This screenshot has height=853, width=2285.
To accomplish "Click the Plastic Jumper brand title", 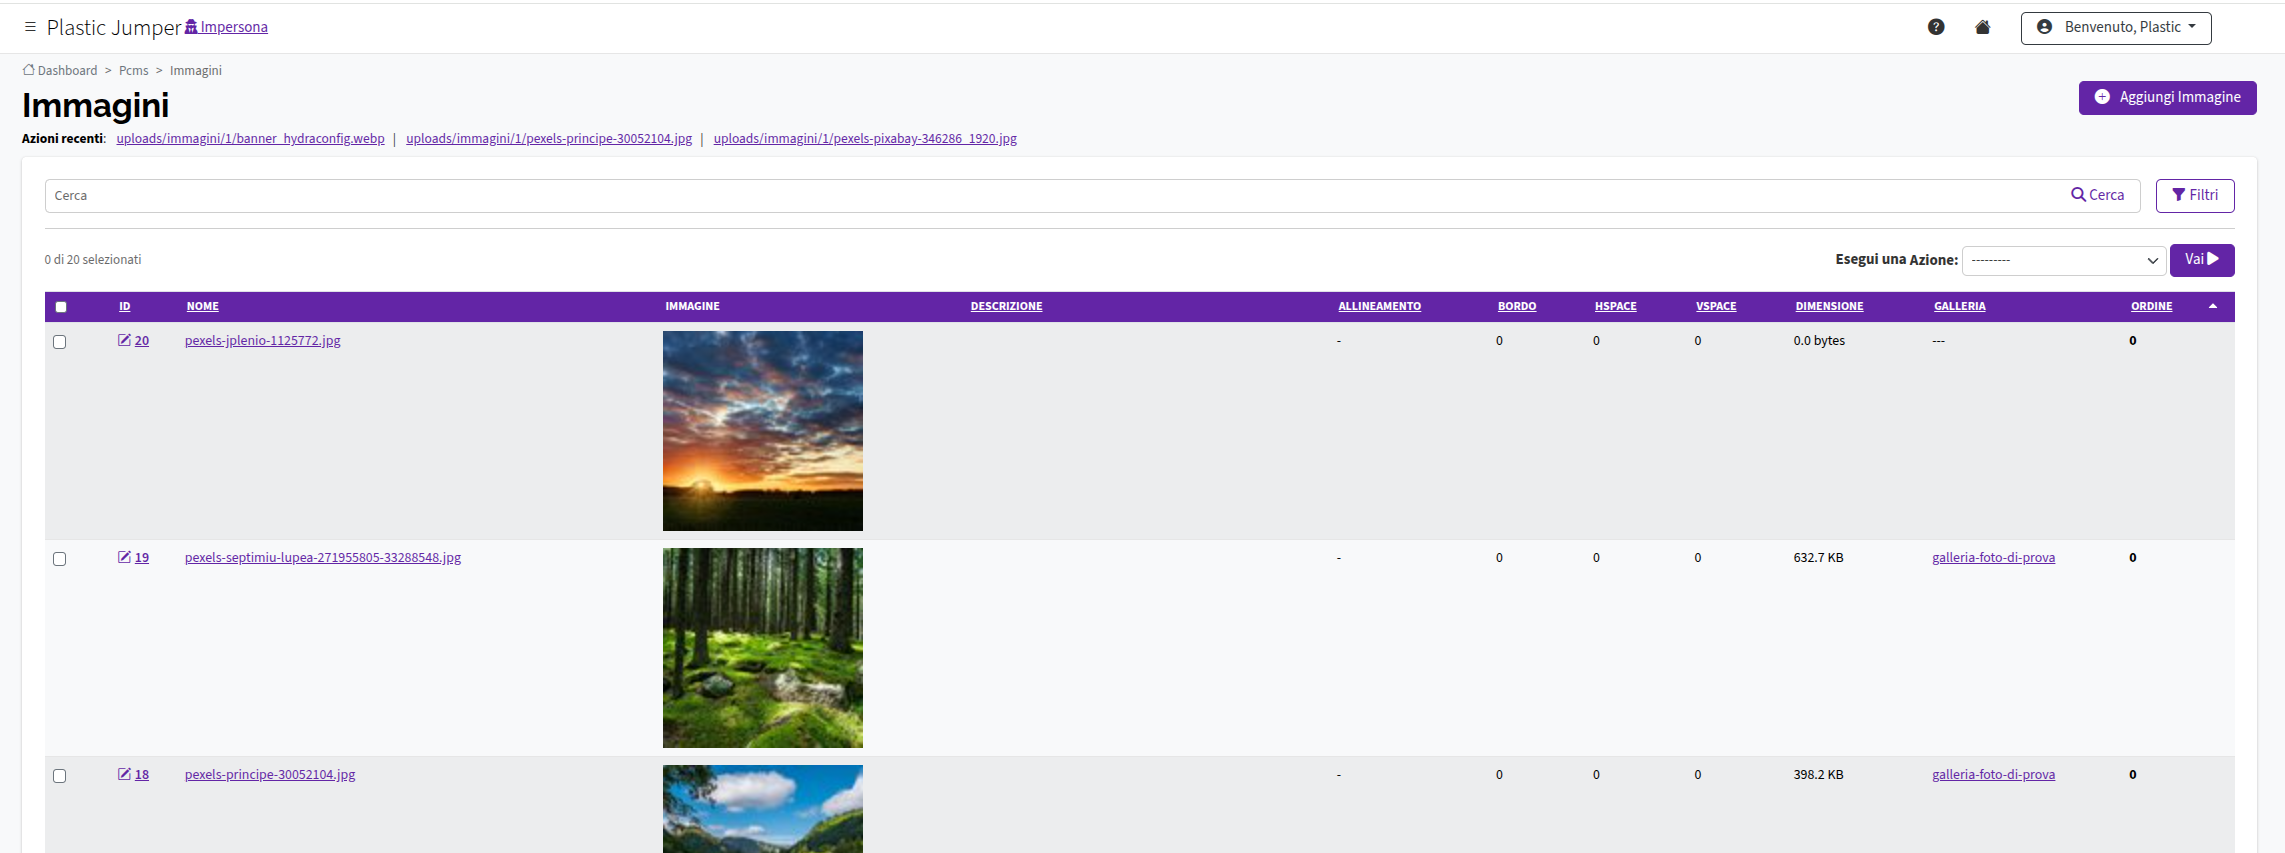I will click(114, 28).
